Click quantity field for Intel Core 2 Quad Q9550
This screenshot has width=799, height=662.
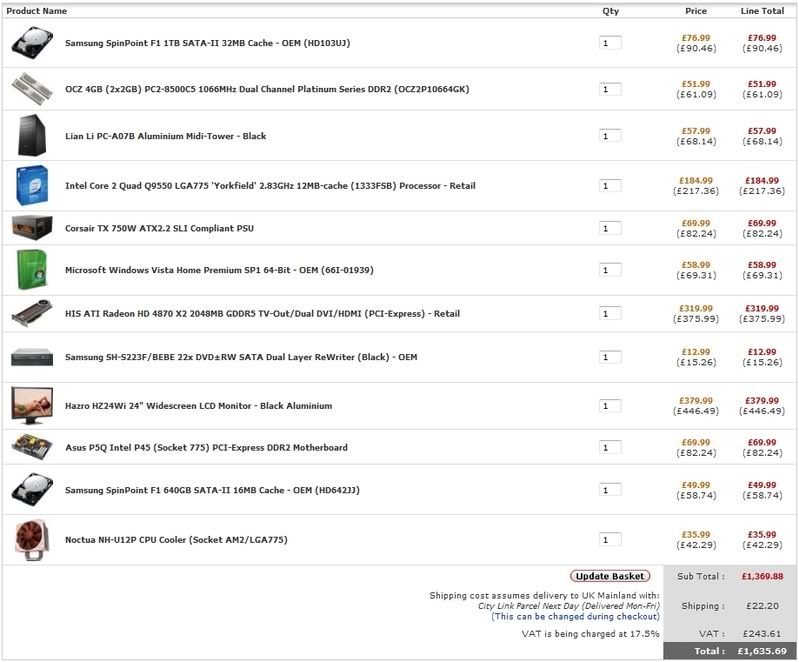(610, 186)
